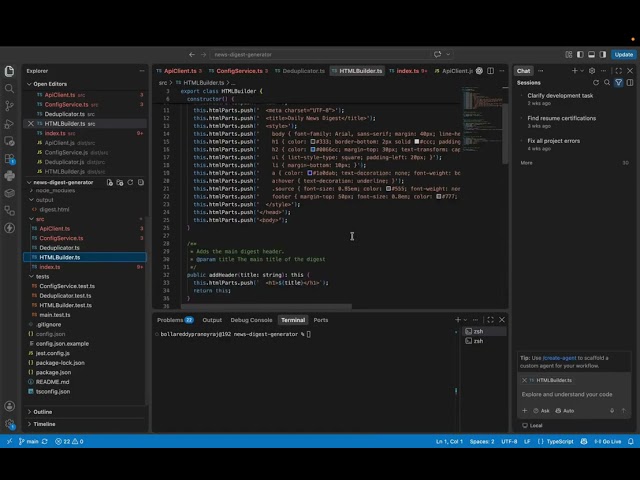Show More chat sessions

coord(527,163)
